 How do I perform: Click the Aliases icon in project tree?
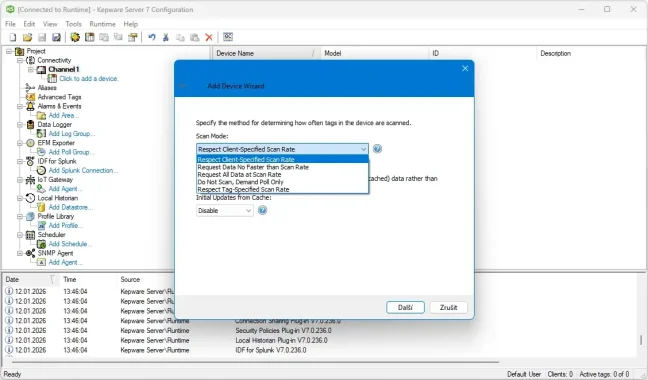(30, 88)
